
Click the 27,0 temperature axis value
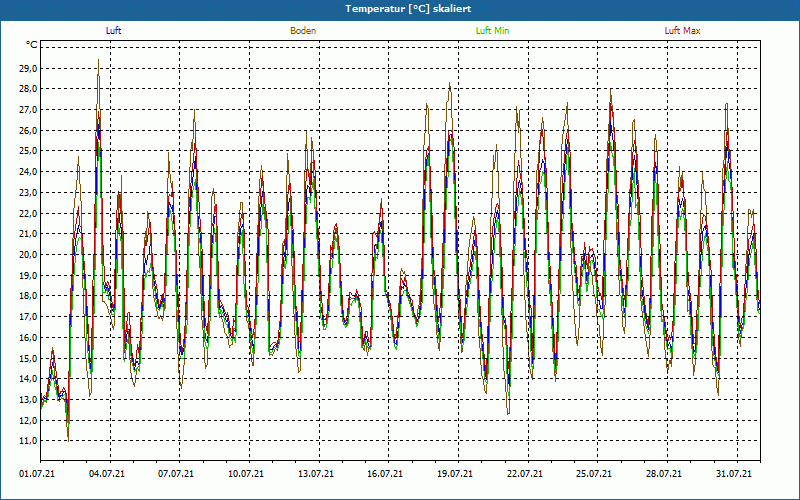coord(28,110)
